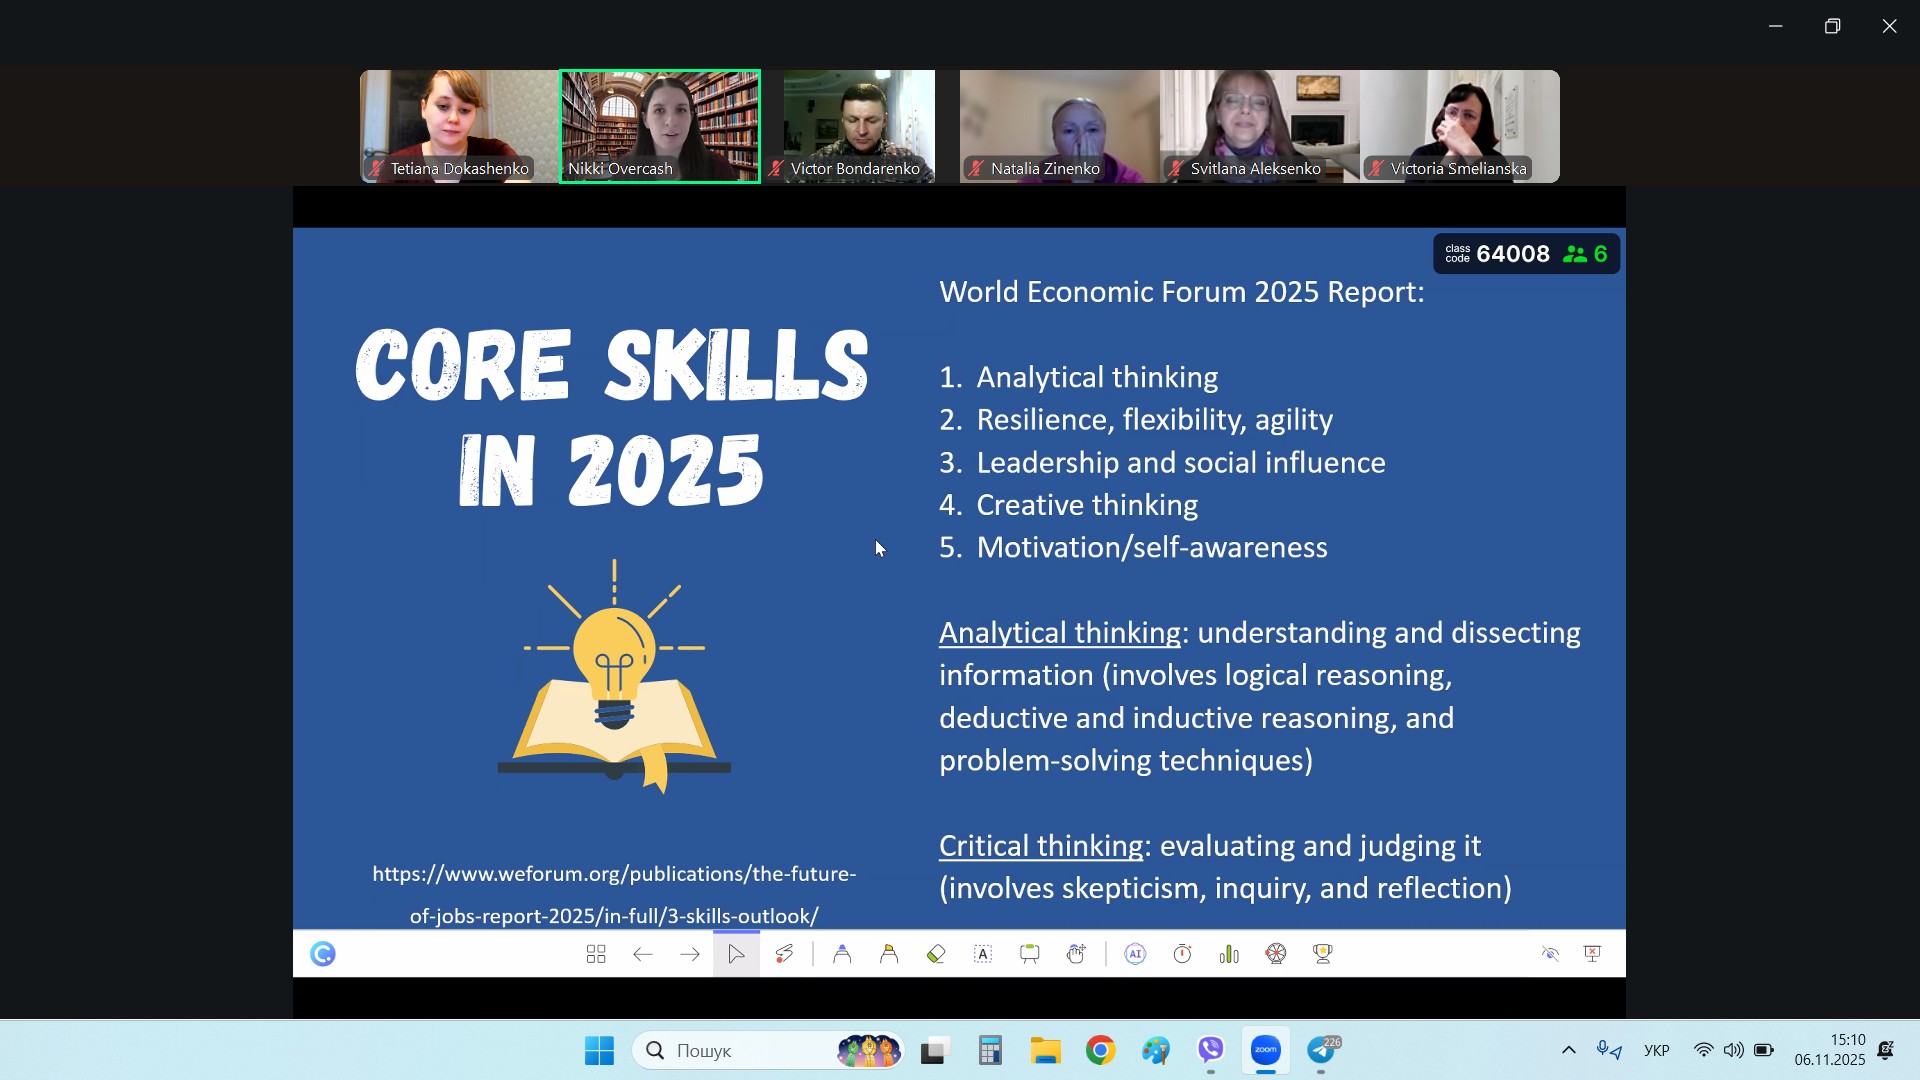End the slideshow presentation
Image resolution: width=1920 pixels, height=1080 pixels.
pyautogui.click(x=1594, y=955)
